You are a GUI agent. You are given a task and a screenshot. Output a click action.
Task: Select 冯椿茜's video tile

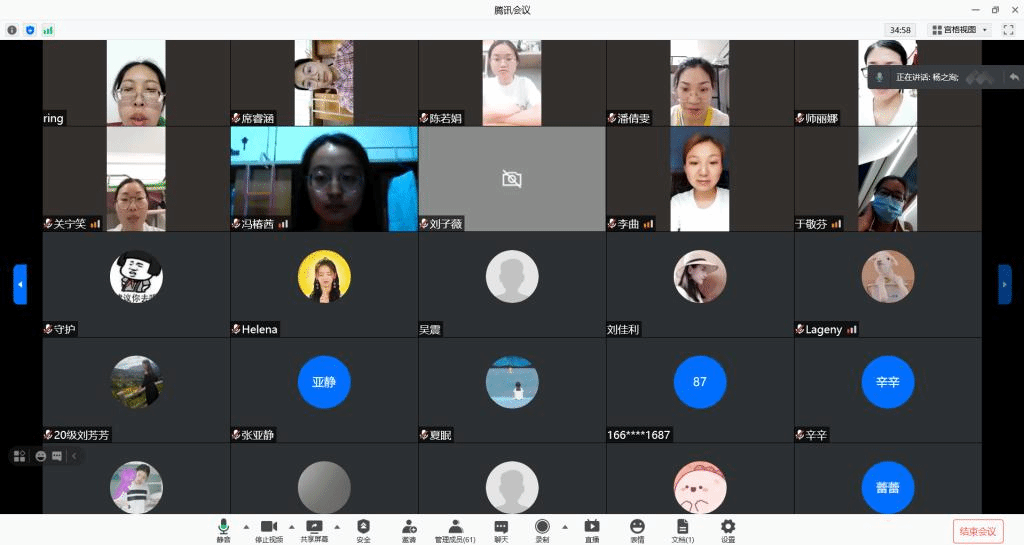324,179
